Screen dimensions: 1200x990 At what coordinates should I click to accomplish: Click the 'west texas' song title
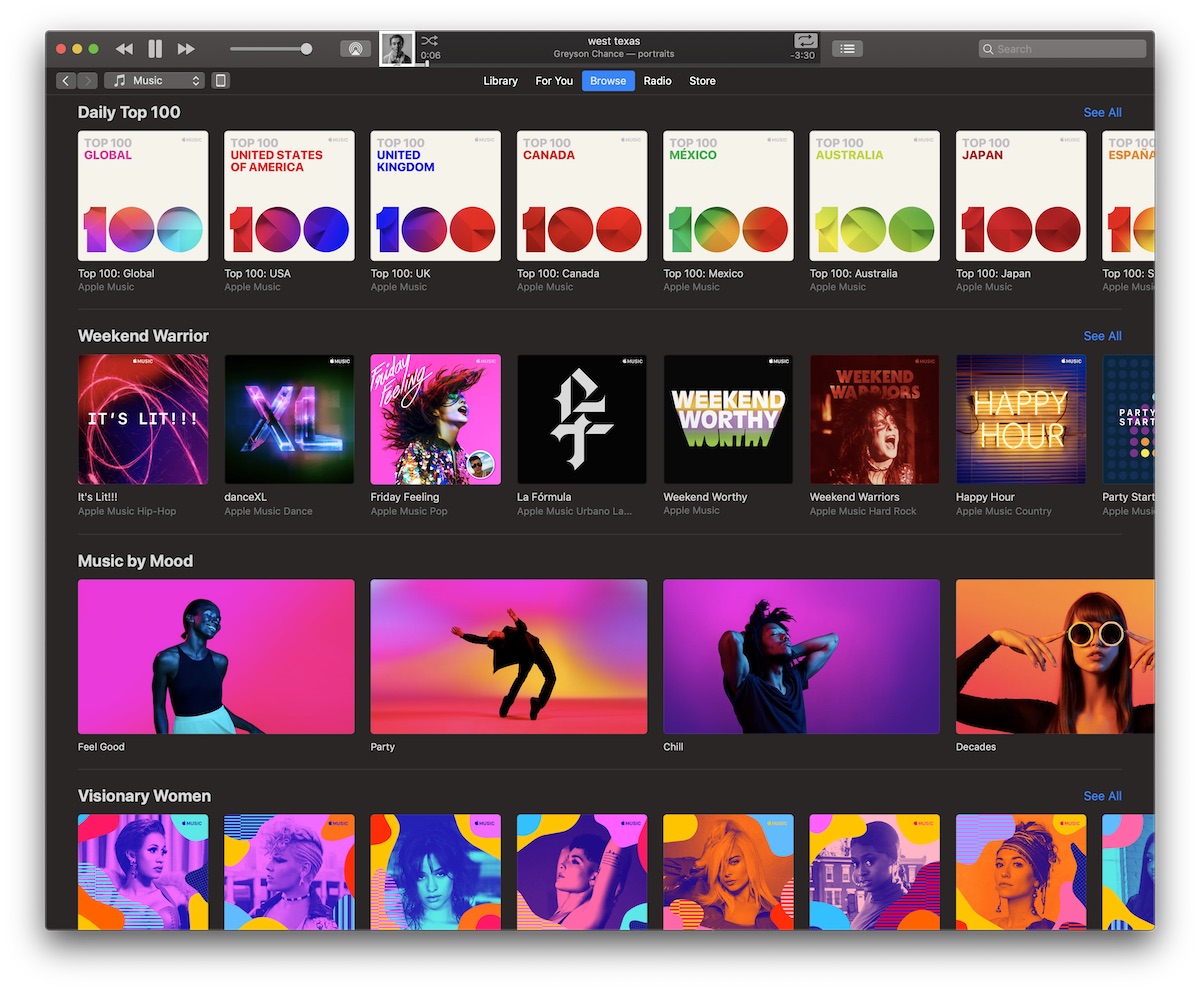coord(614,41)
